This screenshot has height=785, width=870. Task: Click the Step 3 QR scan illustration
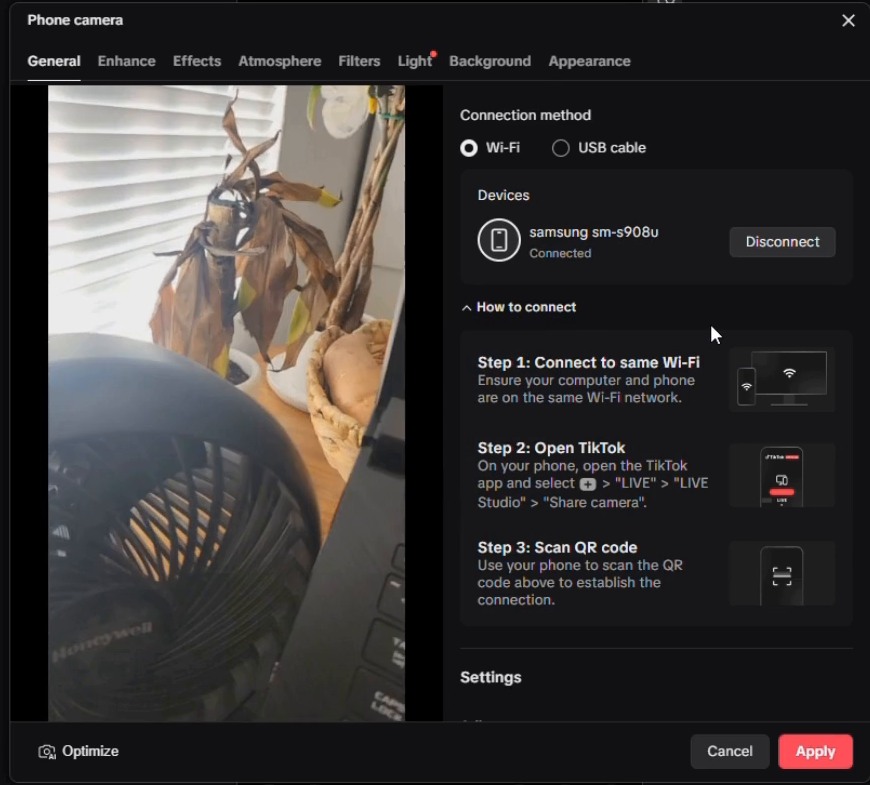click(782, 574)
